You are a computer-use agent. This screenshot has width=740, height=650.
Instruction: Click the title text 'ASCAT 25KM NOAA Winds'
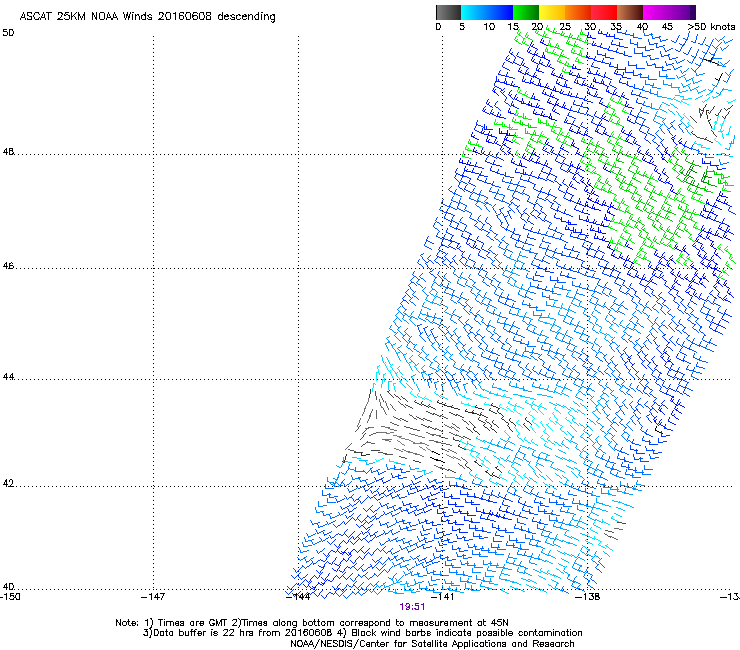point(87,16)
